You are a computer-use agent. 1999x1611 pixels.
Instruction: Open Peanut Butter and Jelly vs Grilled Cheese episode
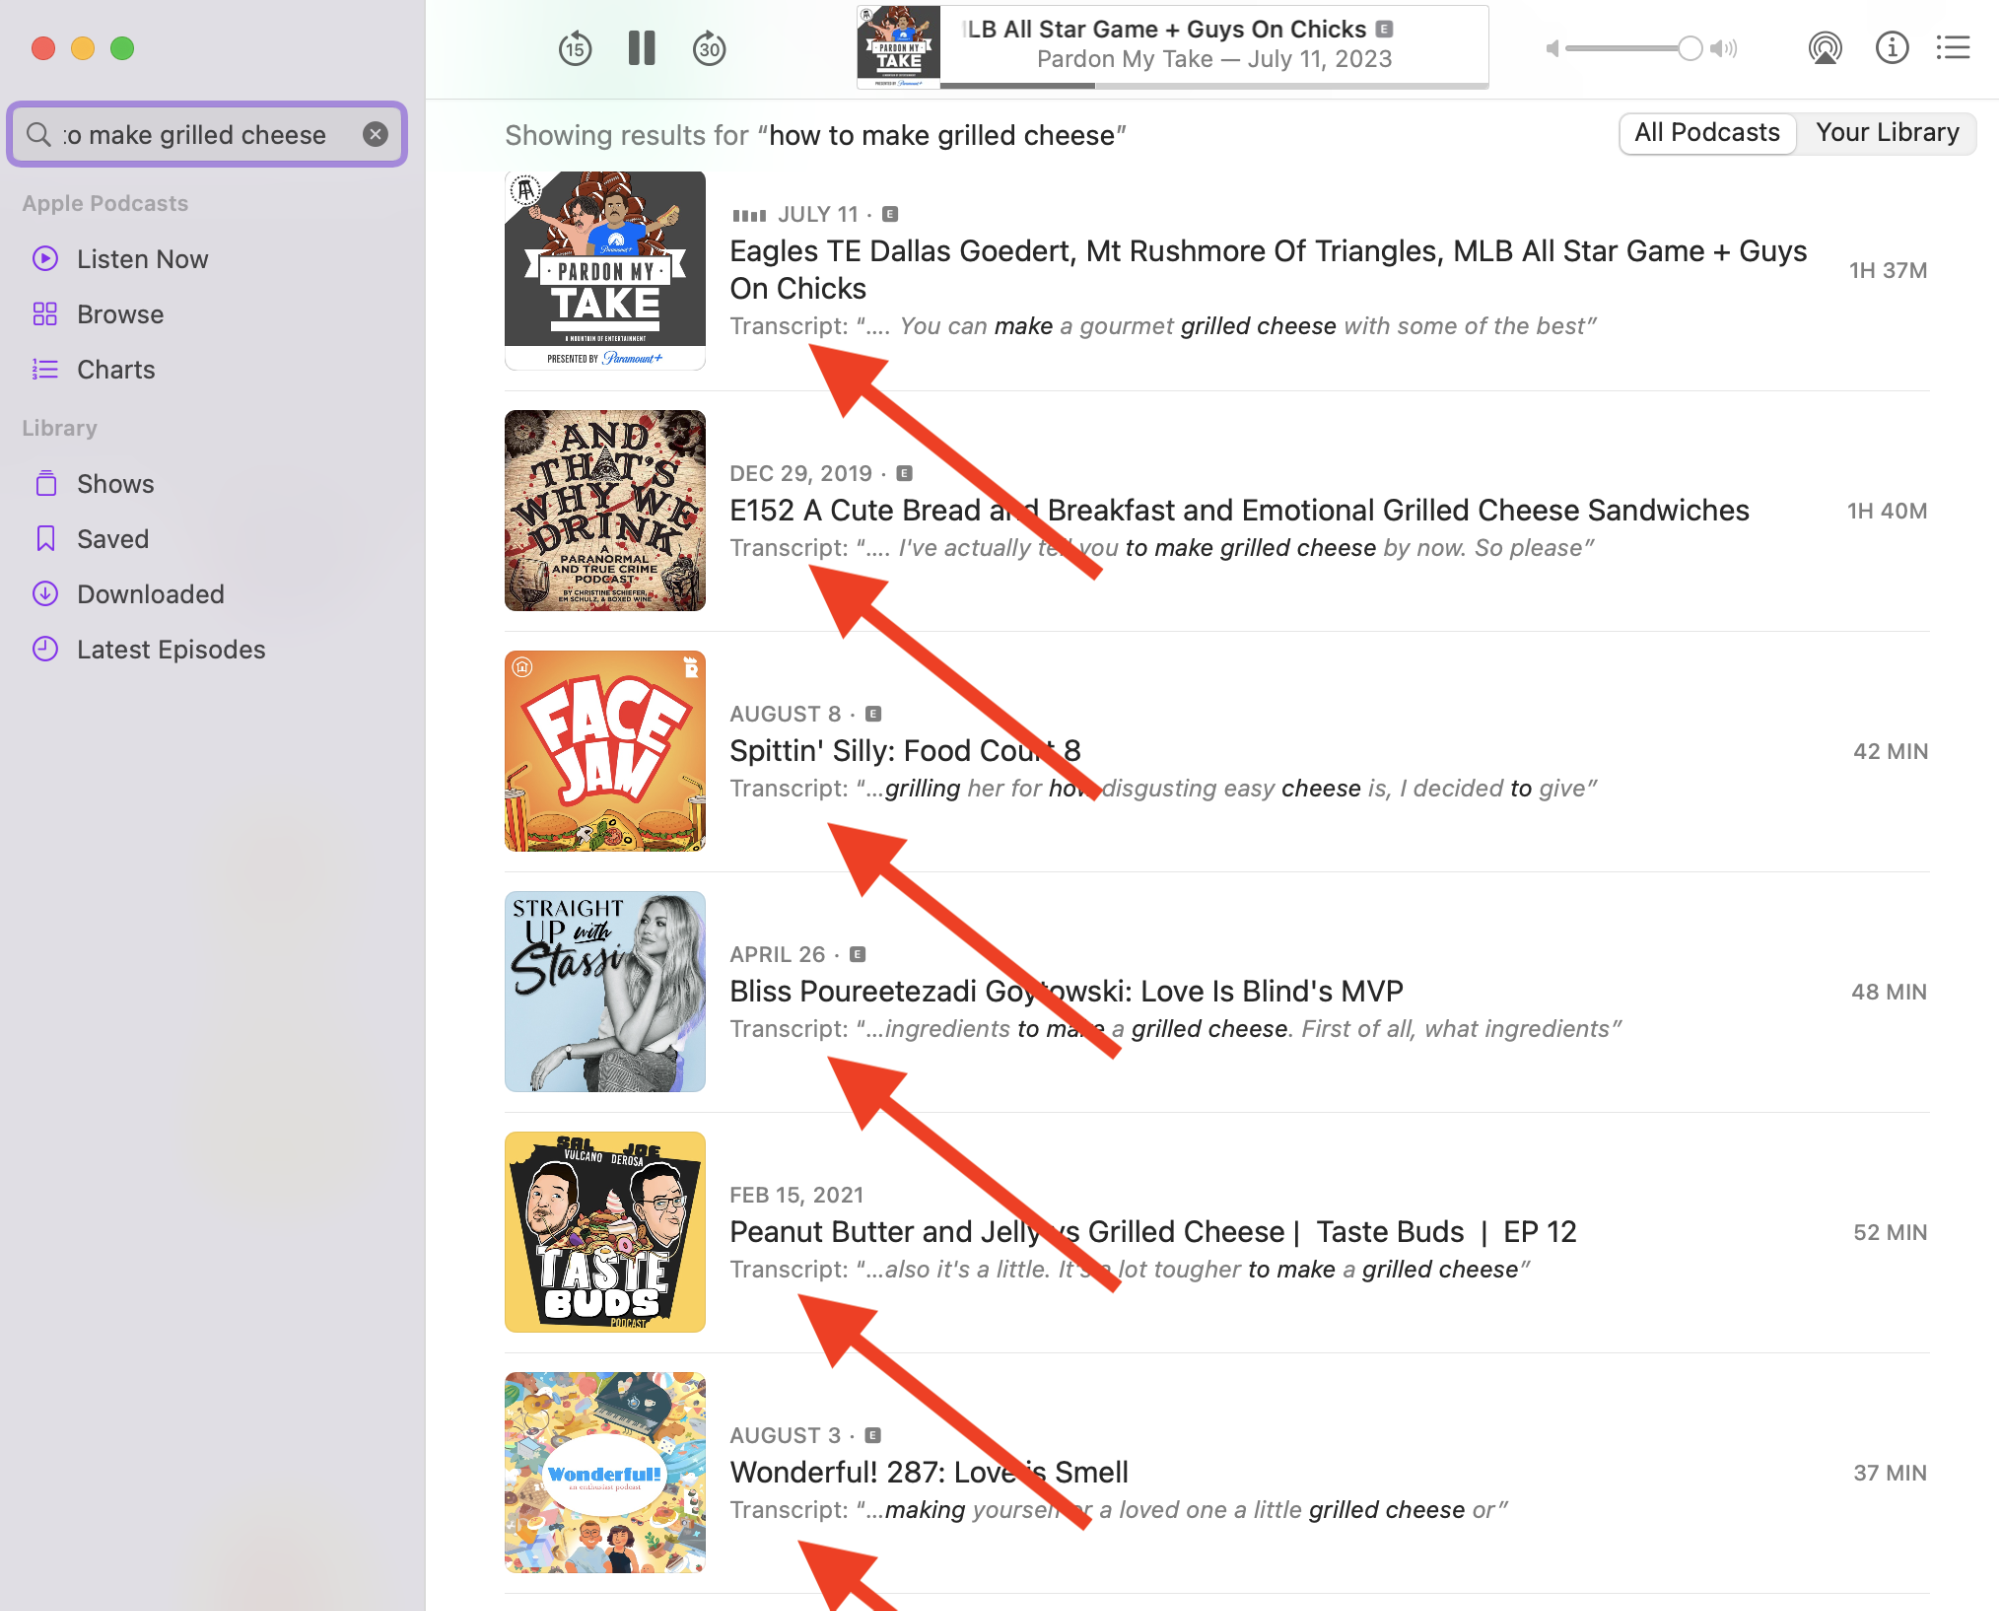pos(1153,1231)
